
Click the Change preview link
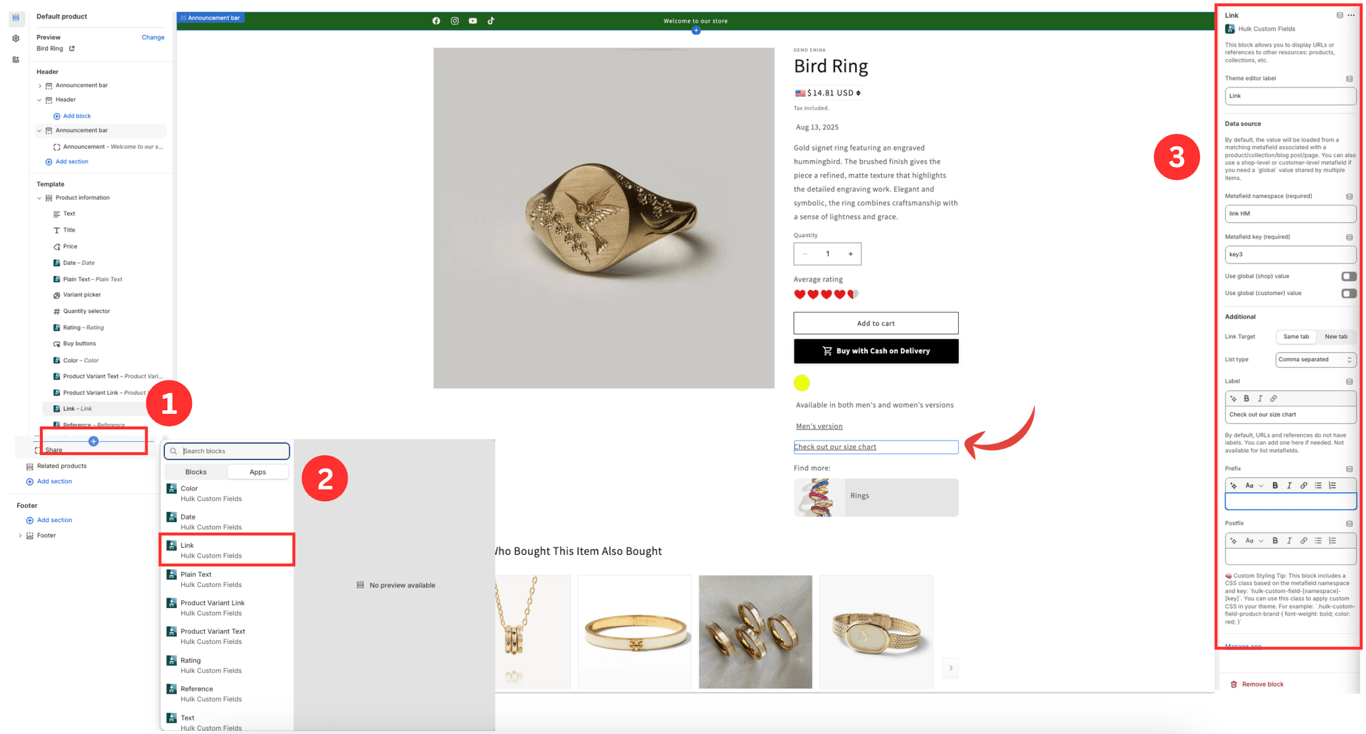(x=153, y=37)
